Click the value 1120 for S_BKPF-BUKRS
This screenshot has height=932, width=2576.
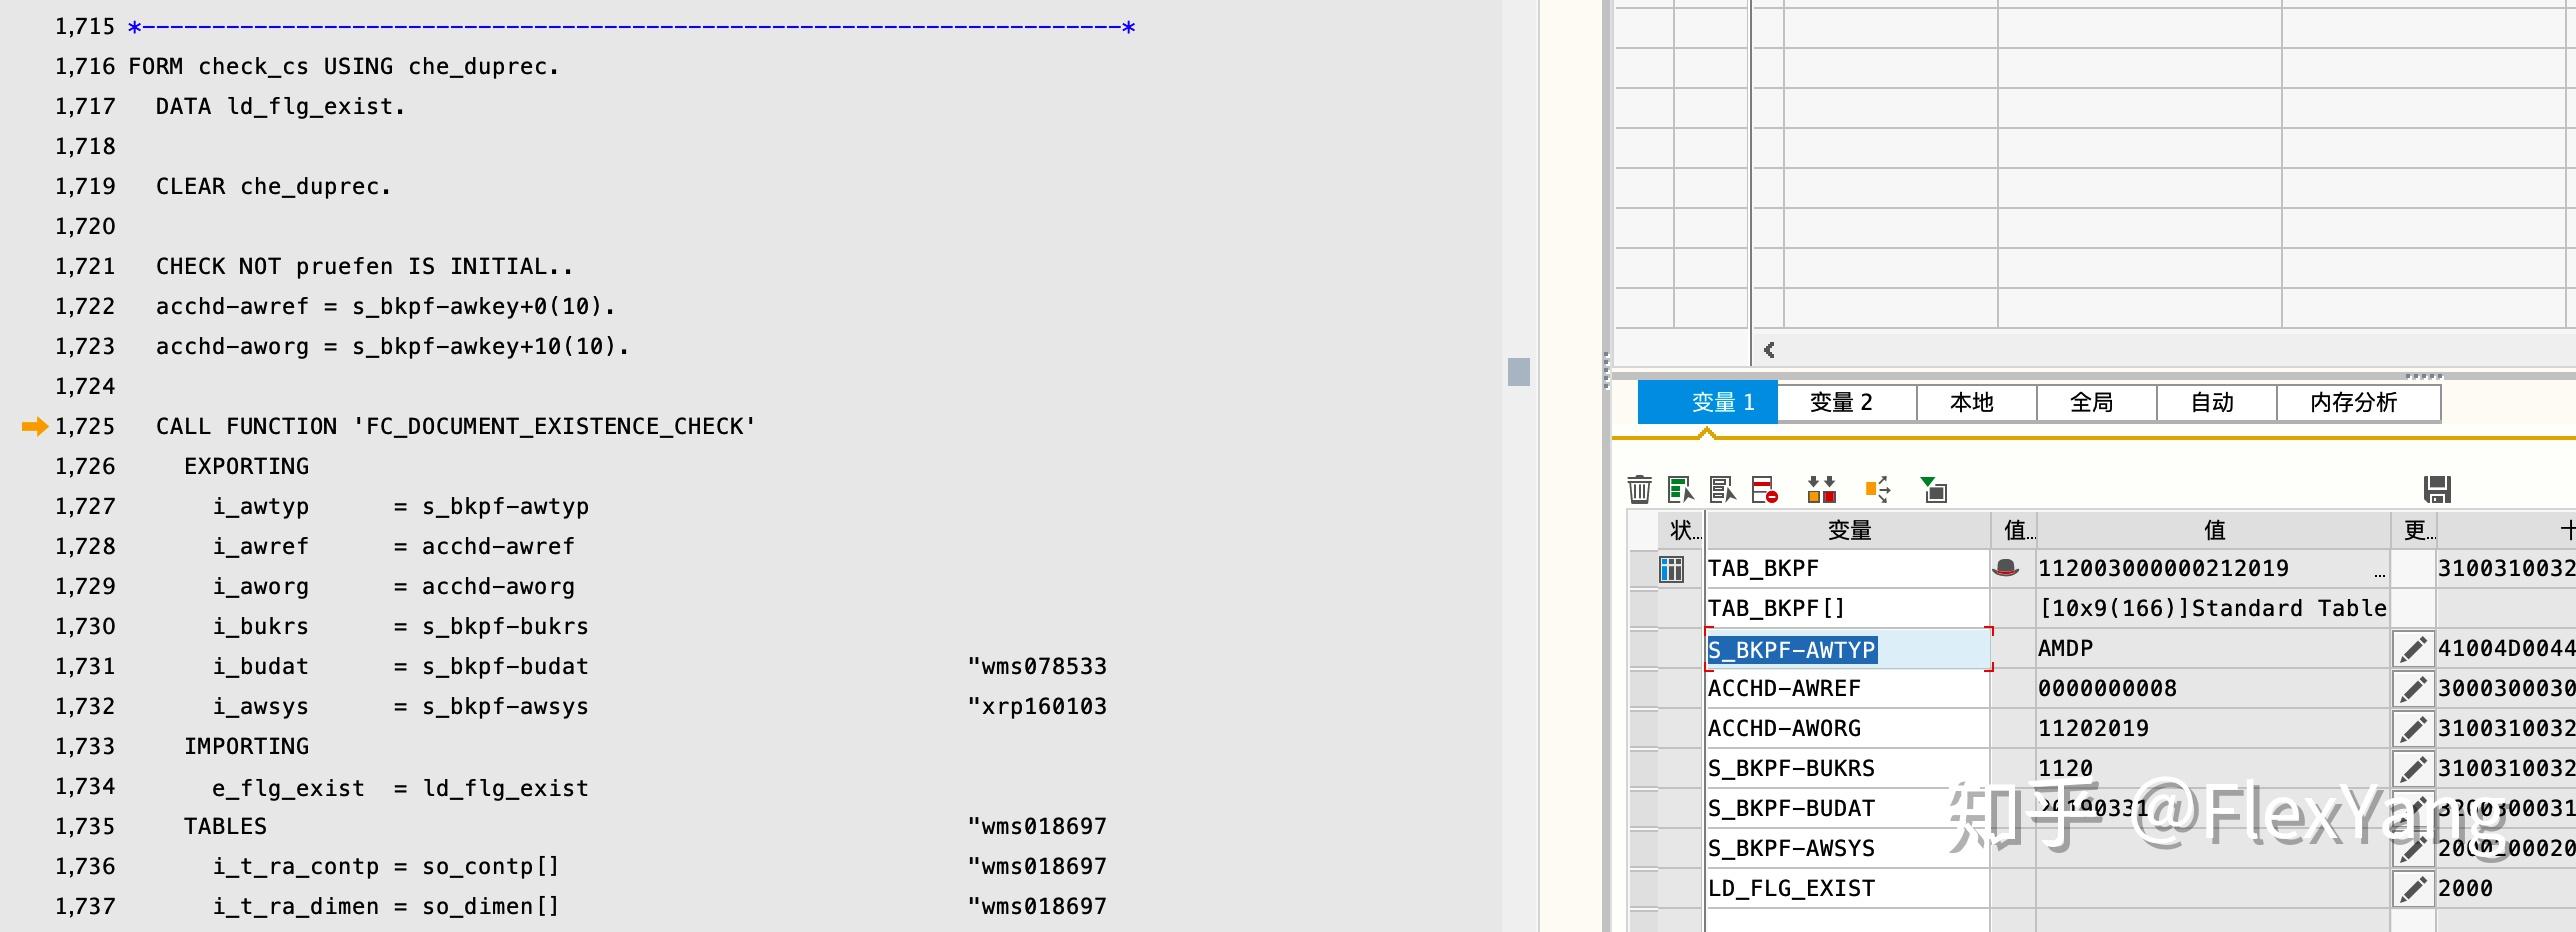pyautogui.click(x=2065, y=769)
